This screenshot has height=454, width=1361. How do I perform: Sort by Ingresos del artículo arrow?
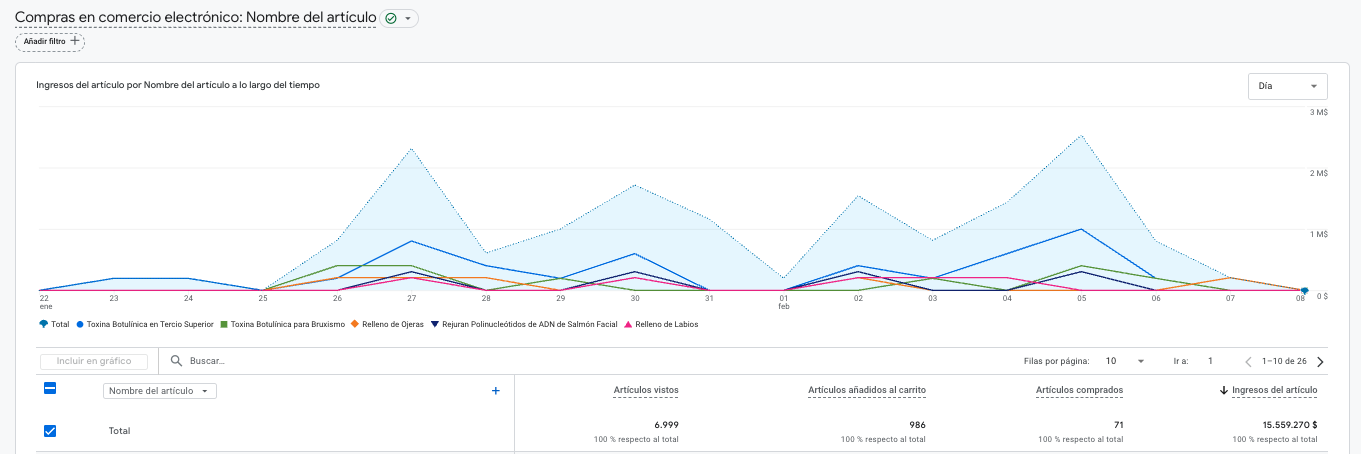(1224, 390)
